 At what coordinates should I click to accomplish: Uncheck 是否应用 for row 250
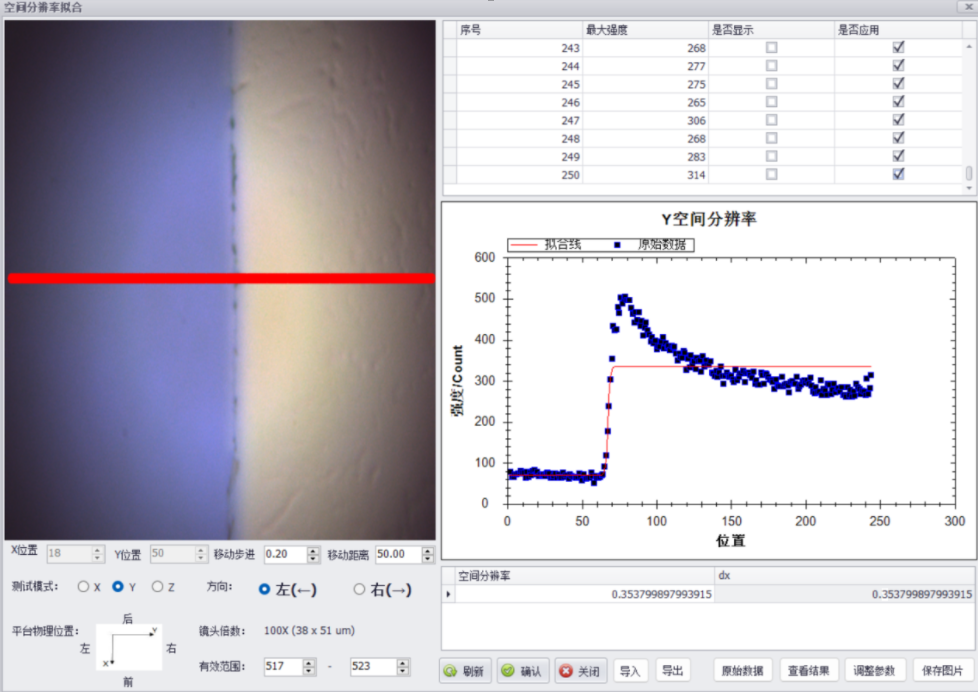[897, 173]
